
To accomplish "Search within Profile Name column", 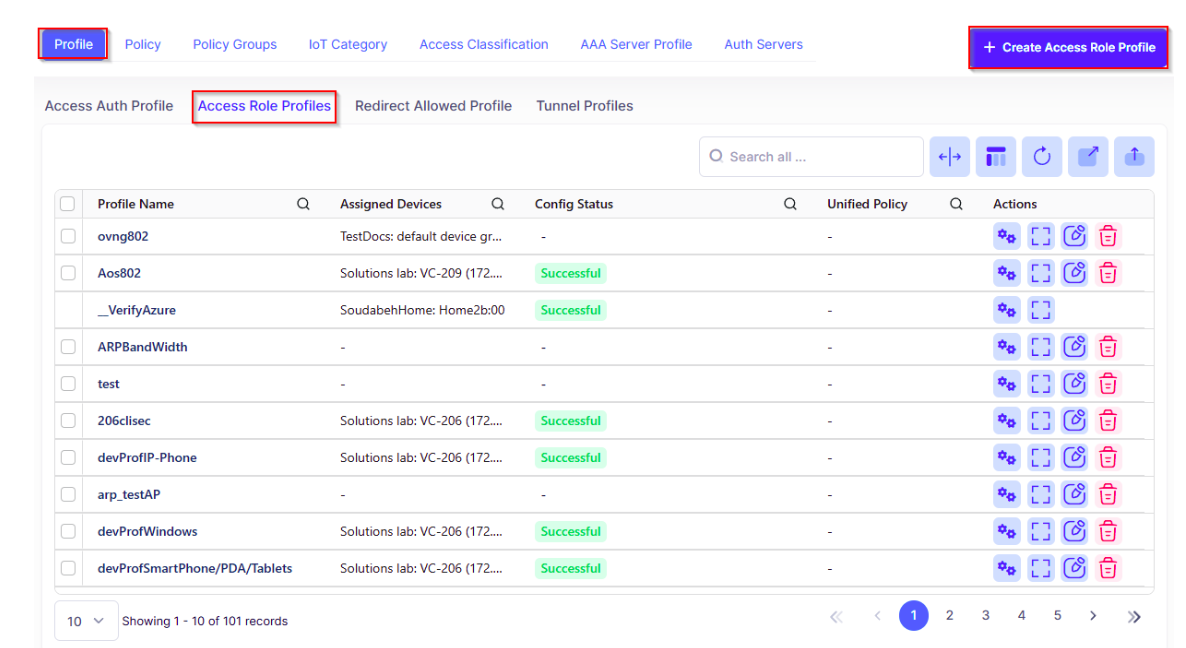I will 303,204.
